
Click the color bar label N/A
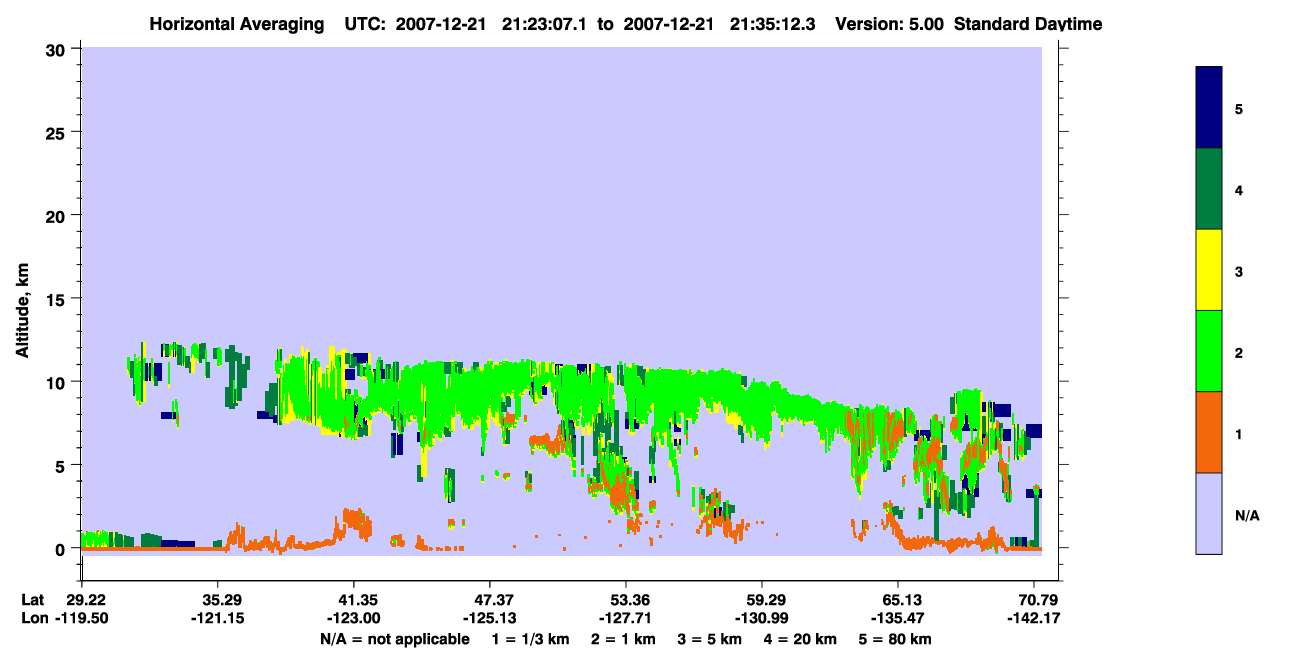[x=1246, y=515]
